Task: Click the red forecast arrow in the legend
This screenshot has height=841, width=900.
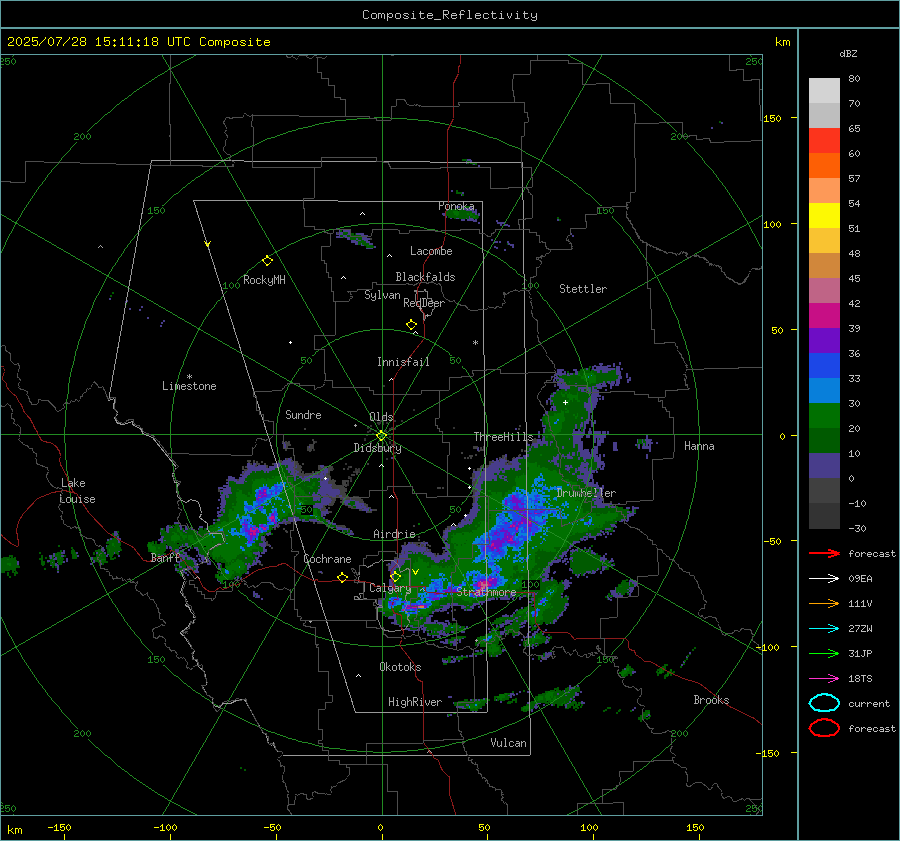Action: (824, 553)
